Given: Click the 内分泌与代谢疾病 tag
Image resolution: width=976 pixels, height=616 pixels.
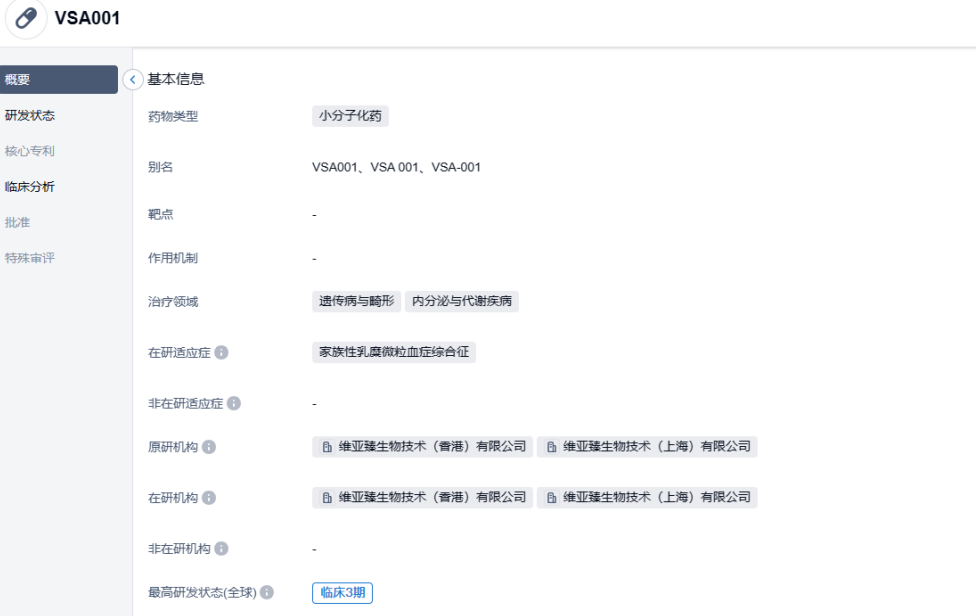Looking at the screenshot, I should tap(461, 301).
